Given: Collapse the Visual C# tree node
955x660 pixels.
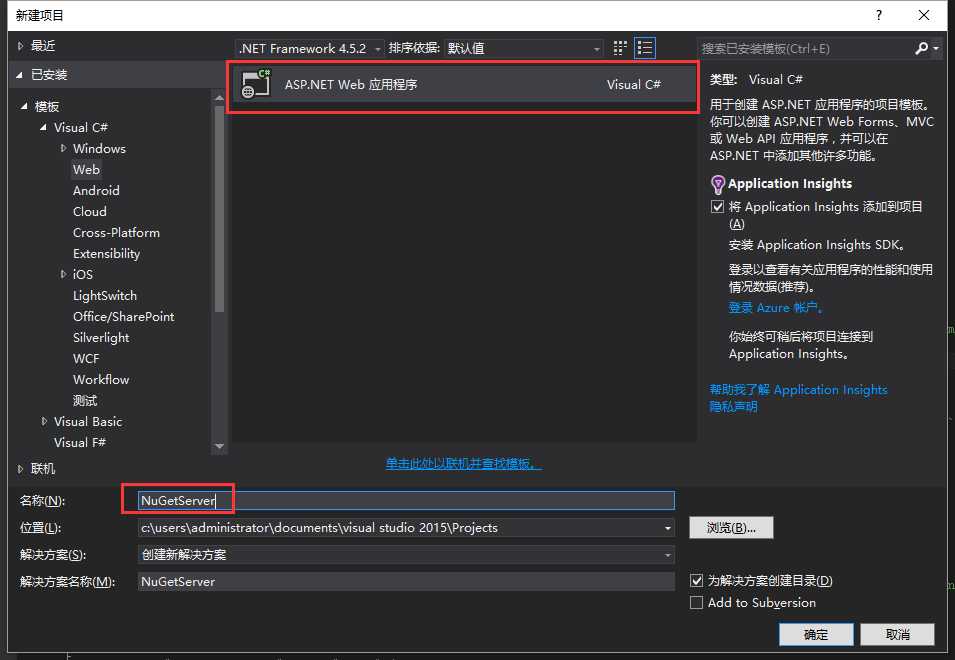Looking at the screenshot, I should (x=43, y=127).
